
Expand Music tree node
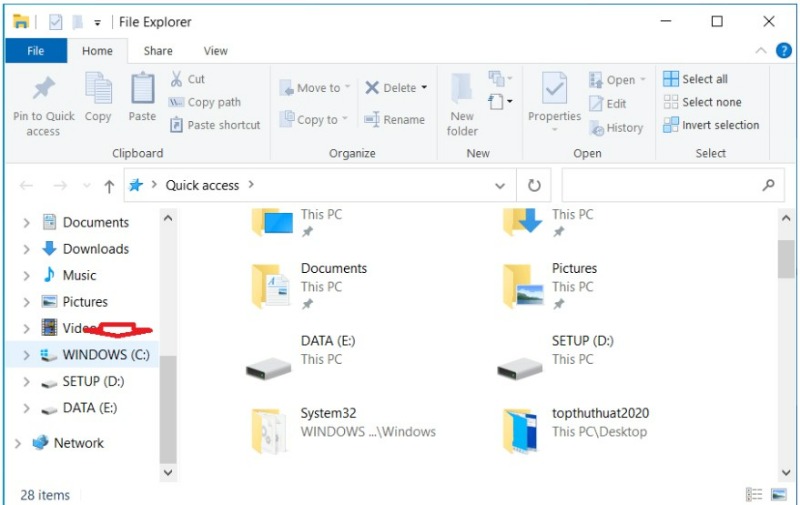(x=27, y=276)
